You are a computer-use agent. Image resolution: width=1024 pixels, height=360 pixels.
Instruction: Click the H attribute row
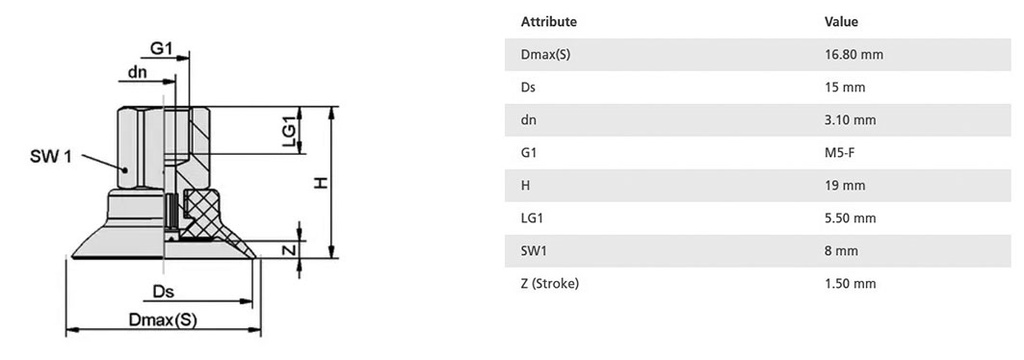click(x=758, y=186)
